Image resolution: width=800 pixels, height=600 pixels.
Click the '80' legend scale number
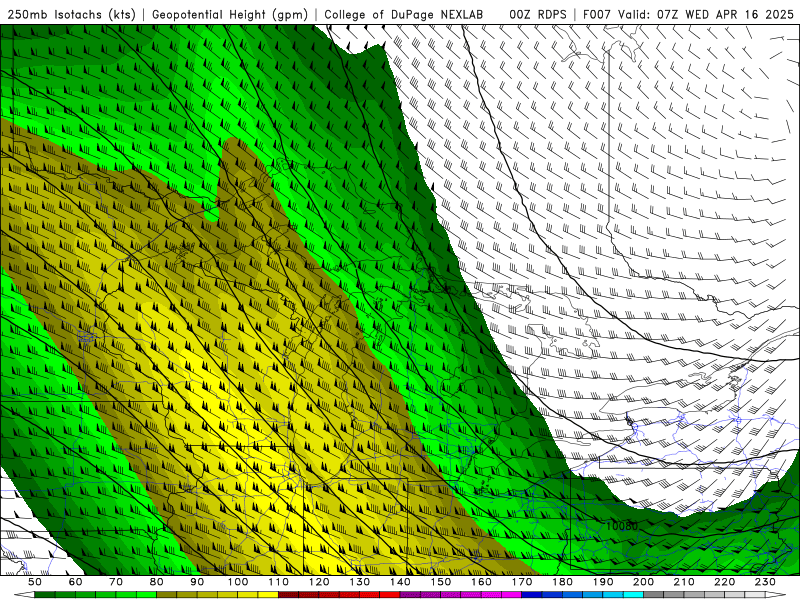click(x=157, y=582)
